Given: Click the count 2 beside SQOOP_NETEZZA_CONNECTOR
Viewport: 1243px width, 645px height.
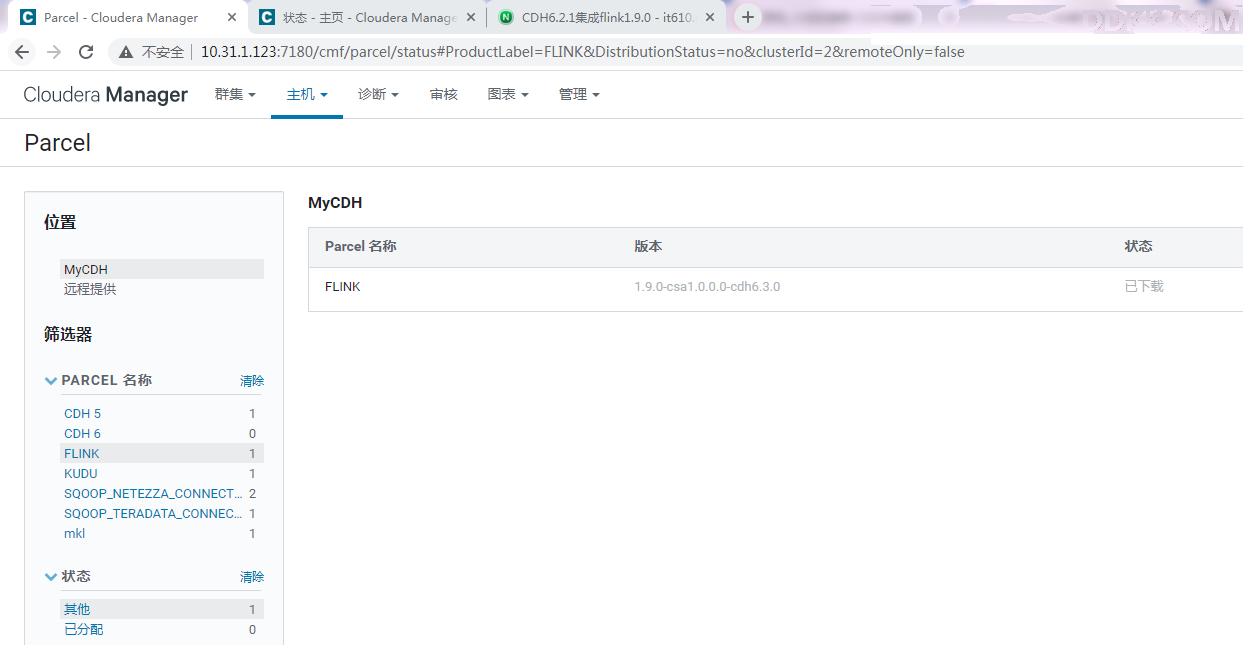Looking at the screenshot, I should coord(252,493).
